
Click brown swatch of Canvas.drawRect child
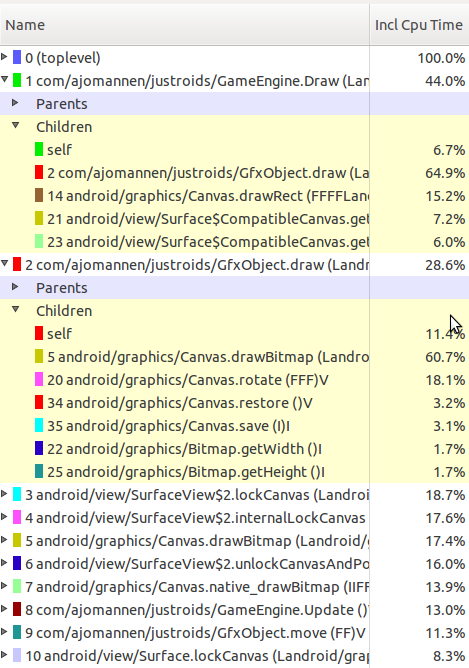click(39, 195)
